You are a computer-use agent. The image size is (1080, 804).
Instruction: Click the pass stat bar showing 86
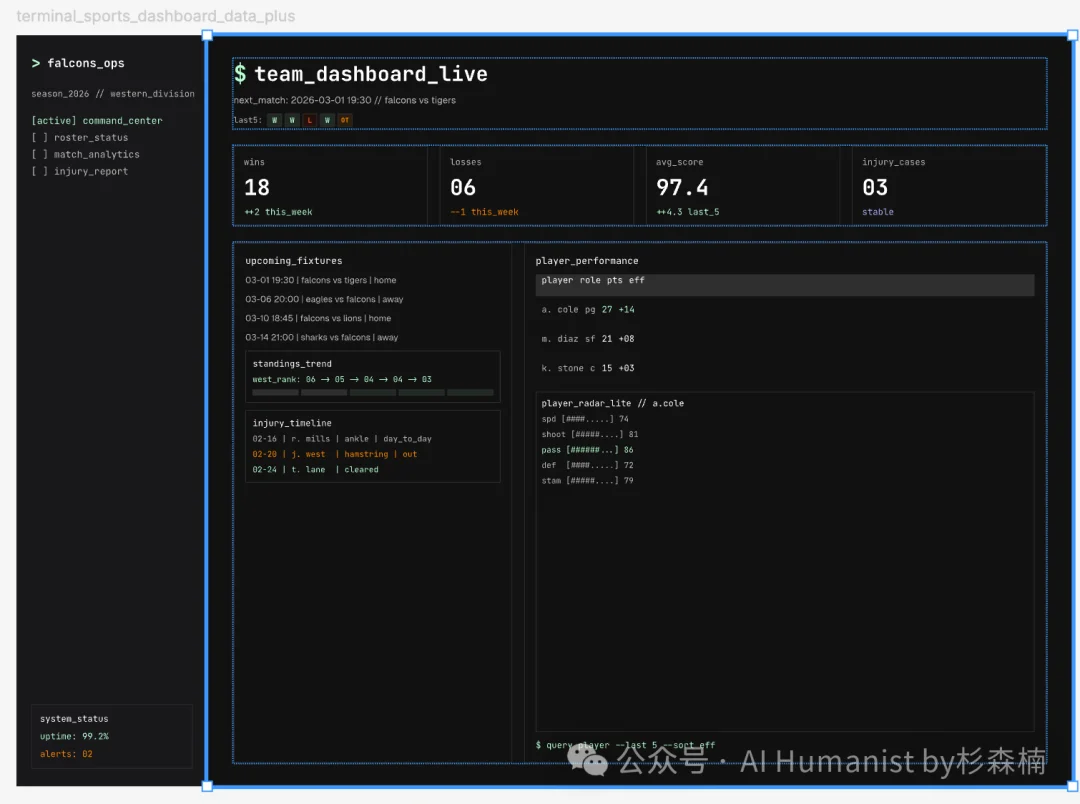click(x=591, y=449)
